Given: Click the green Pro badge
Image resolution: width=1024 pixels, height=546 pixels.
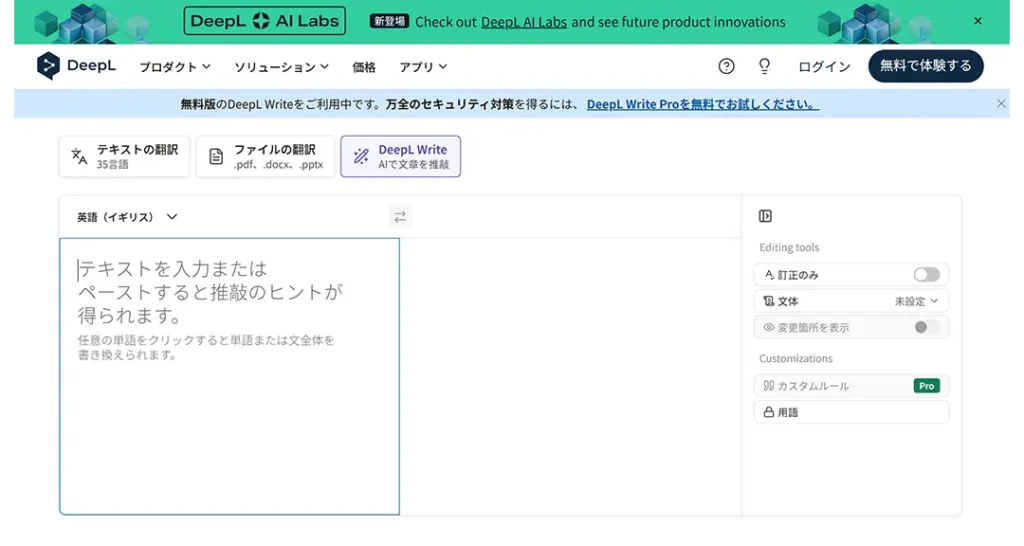Looking at the screenshot, I should pos(926,386).
